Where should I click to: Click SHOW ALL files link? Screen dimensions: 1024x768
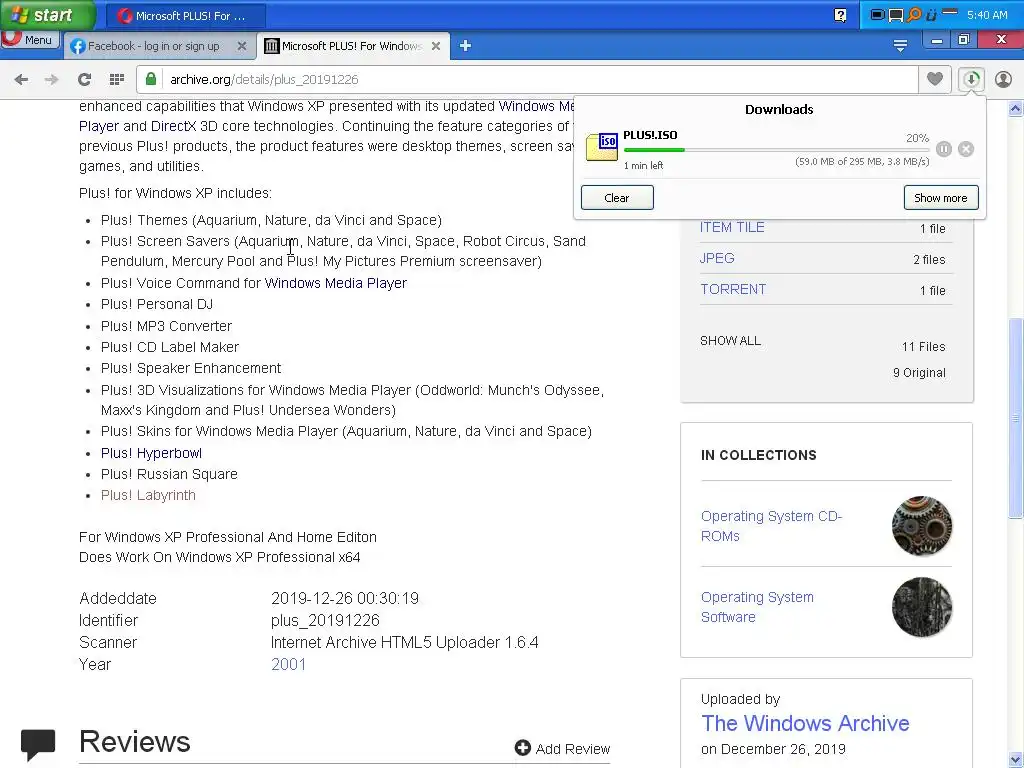point(730,341)
